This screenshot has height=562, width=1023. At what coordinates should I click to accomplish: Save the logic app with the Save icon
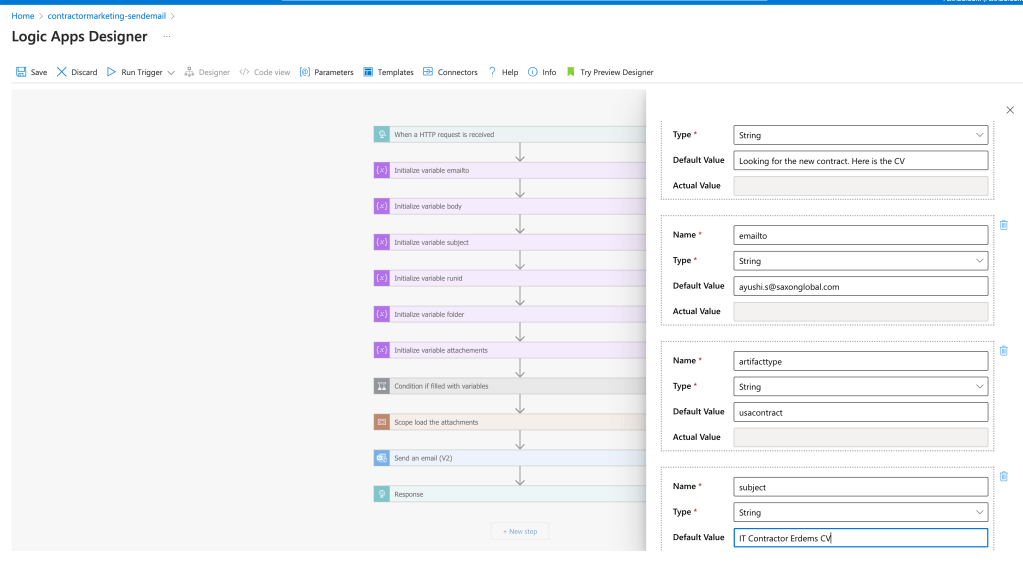tap(21, 72)
